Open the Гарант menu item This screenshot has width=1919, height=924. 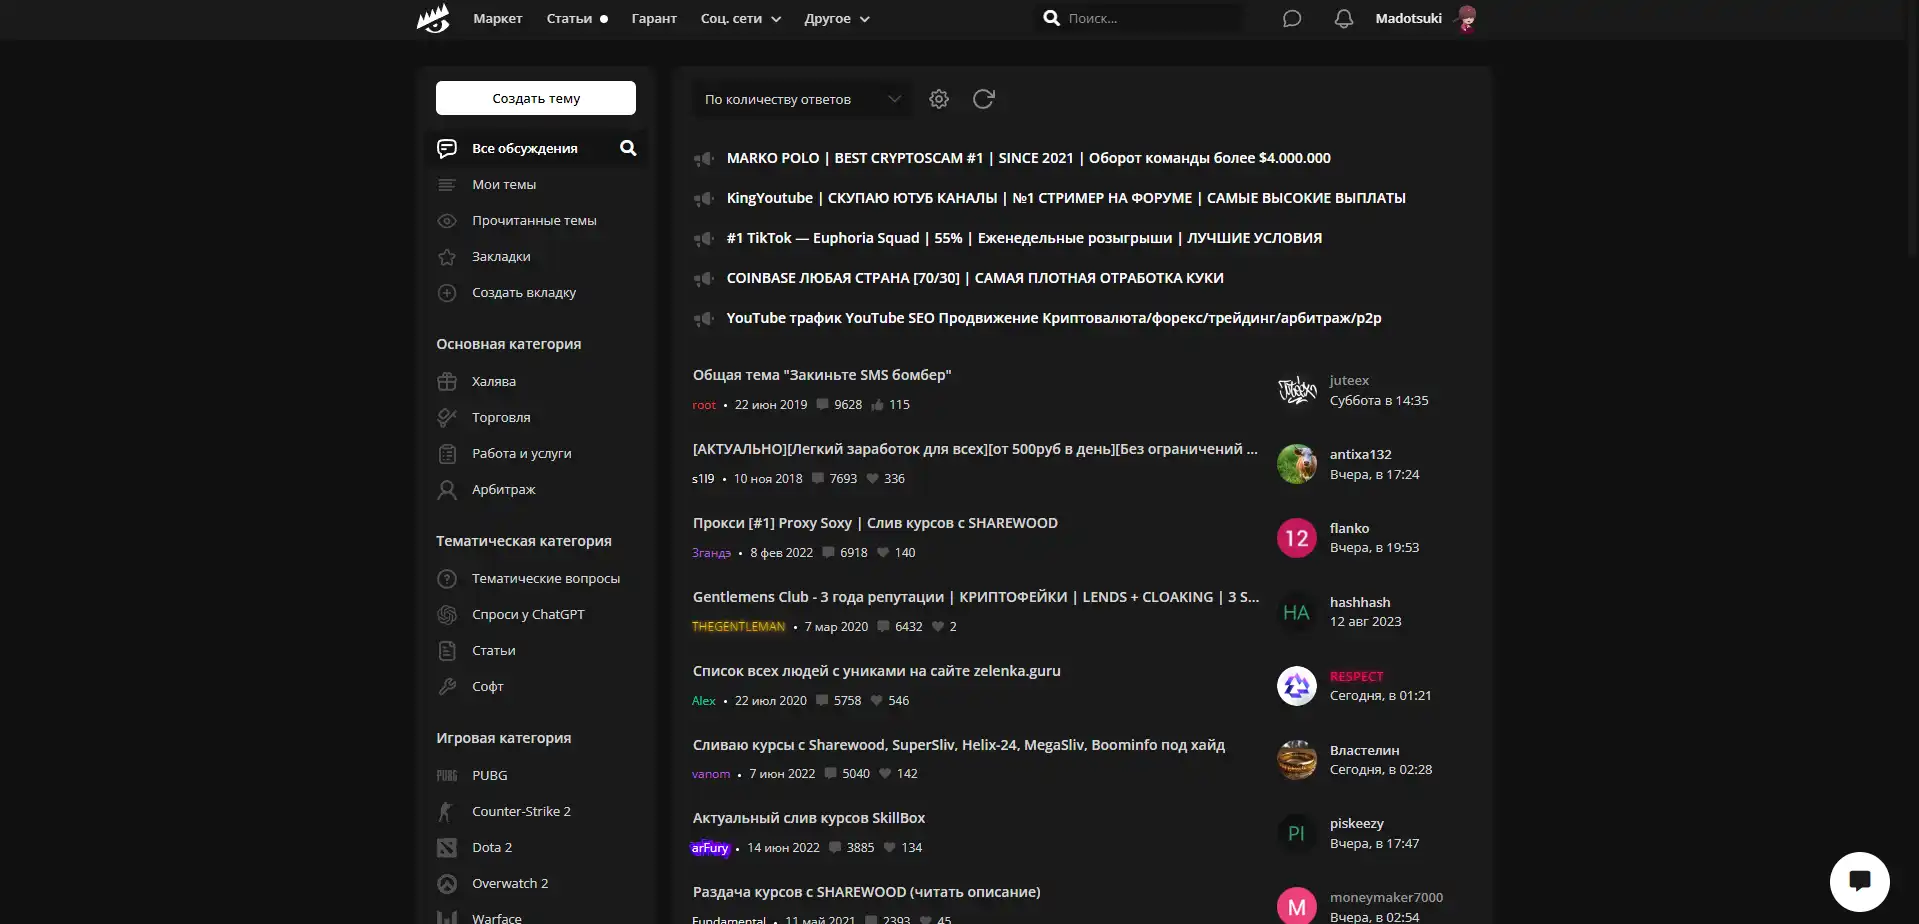(x=654, y=19)
